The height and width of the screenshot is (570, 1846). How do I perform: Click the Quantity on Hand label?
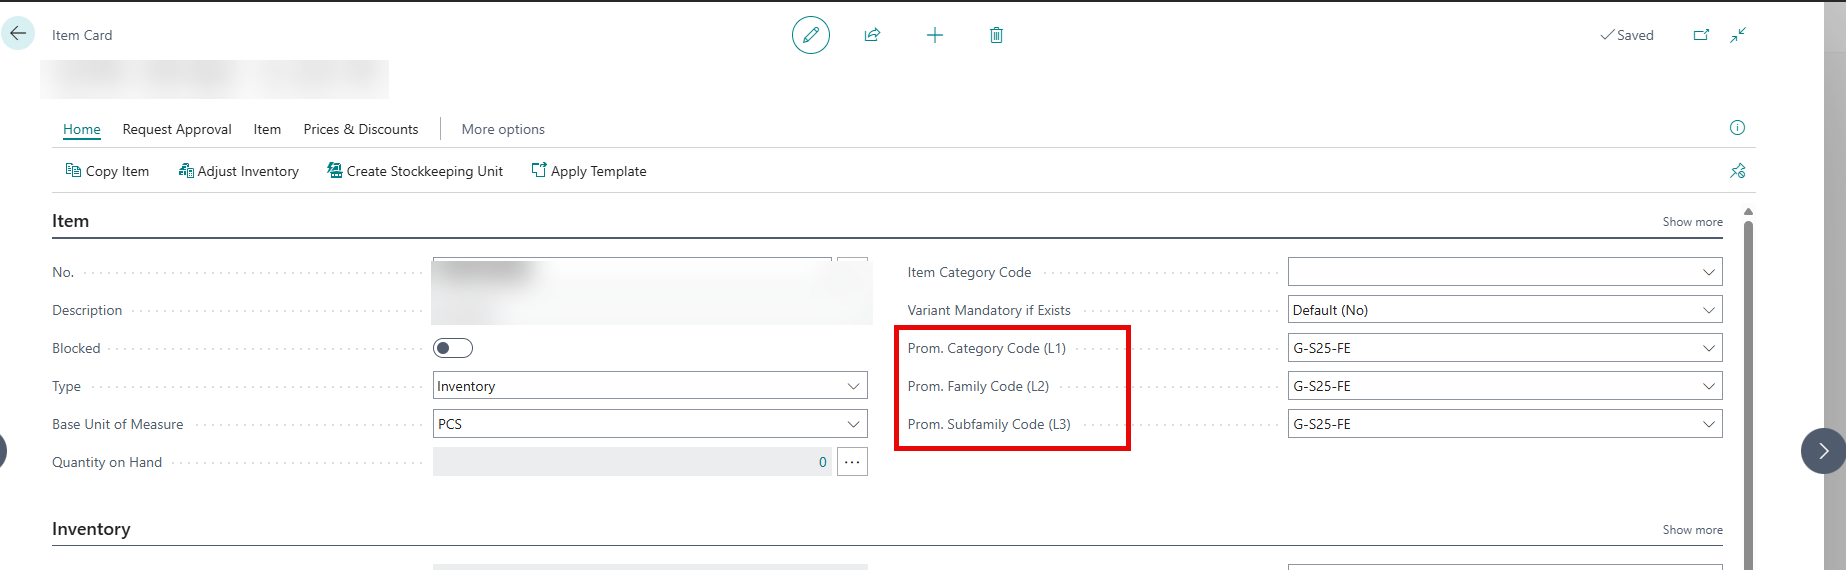[107, 462]
